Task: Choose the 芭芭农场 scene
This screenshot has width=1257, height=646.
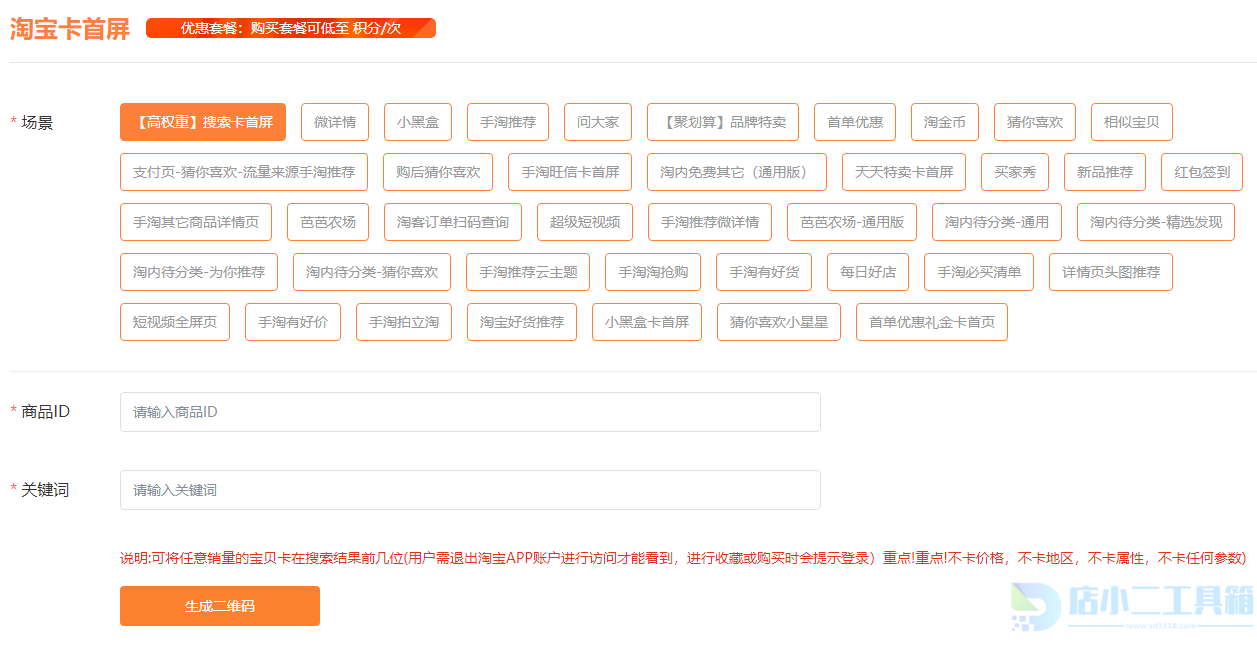Action: click(x=328, y=222)
